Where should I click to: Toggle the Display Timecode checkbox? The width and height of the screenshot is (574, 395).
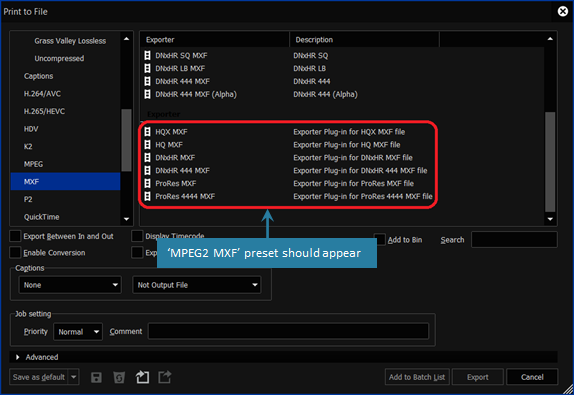[137, 236]
